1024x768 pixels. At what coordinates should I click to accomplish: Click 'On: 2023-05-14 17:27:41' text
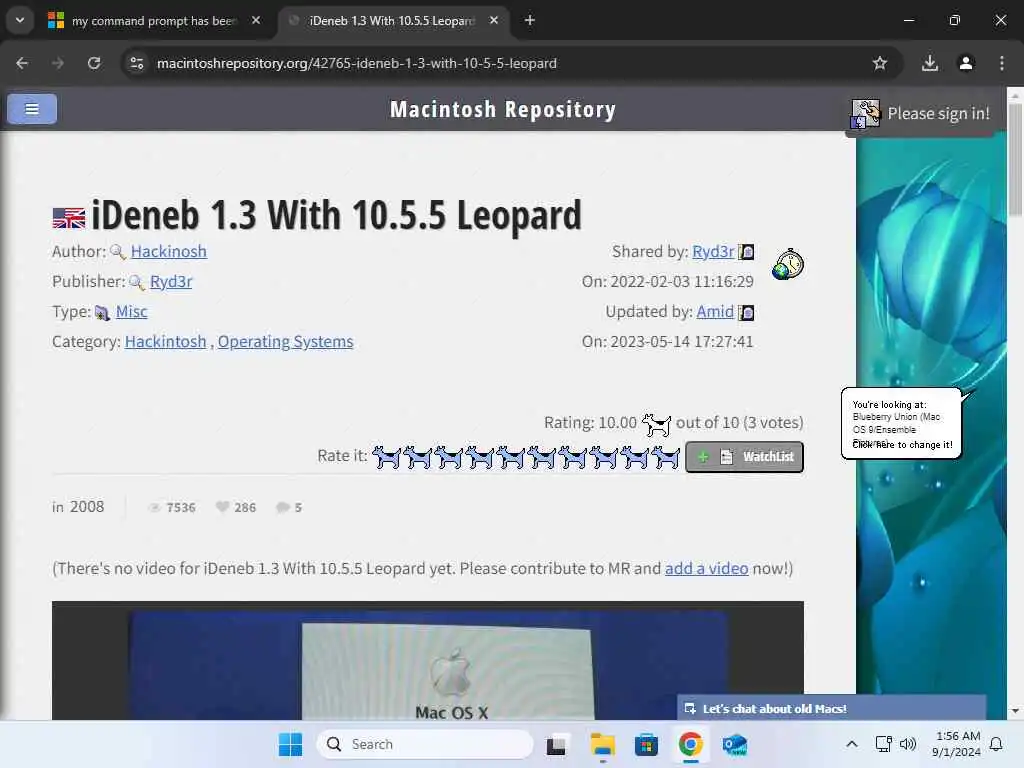point(667,342)
